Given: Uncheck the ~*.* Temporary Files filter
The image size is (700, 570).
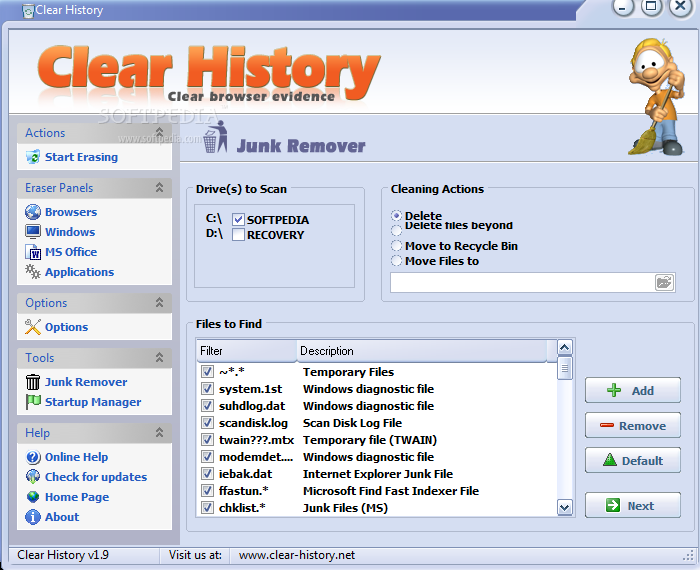Looking at the screenshot, I should pos(207,371).
